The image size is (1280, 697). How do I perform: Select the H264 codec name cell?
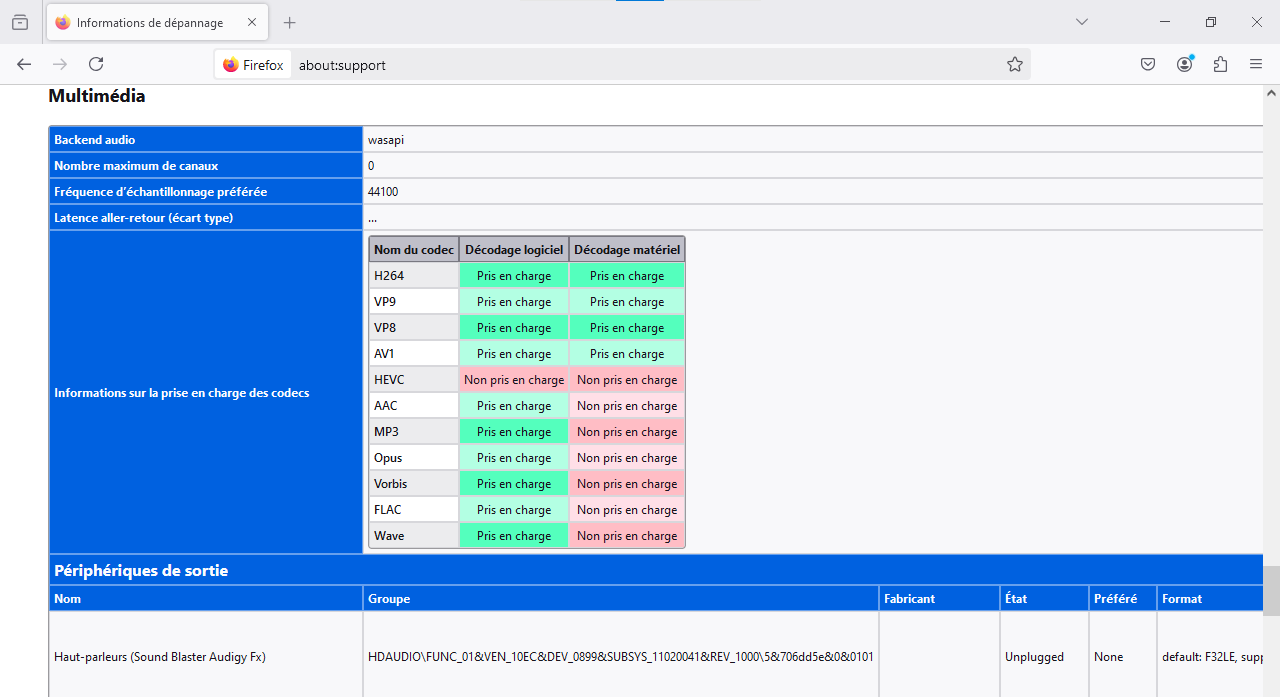[x=414, y=276]
